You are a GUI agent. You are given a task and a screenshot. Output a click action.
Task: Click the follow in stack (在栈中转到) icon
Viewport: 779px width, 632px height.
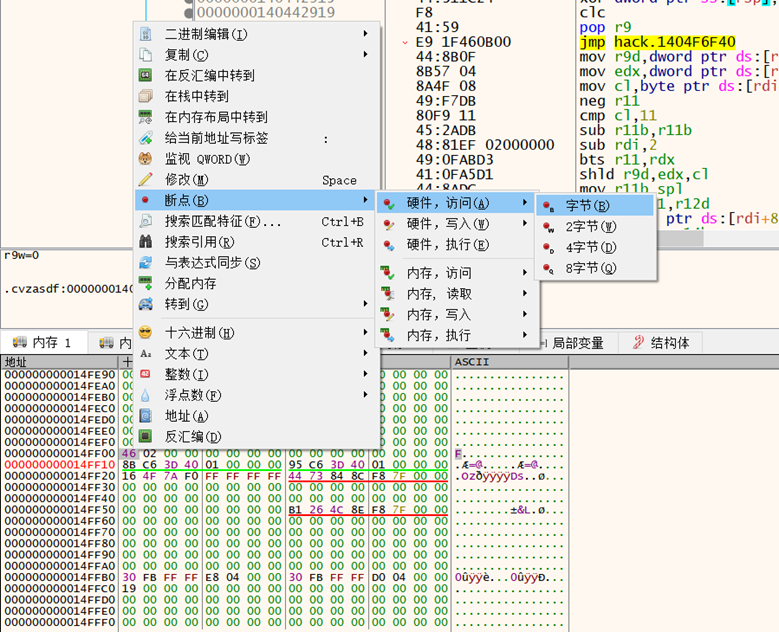click(x=146, y=96)
